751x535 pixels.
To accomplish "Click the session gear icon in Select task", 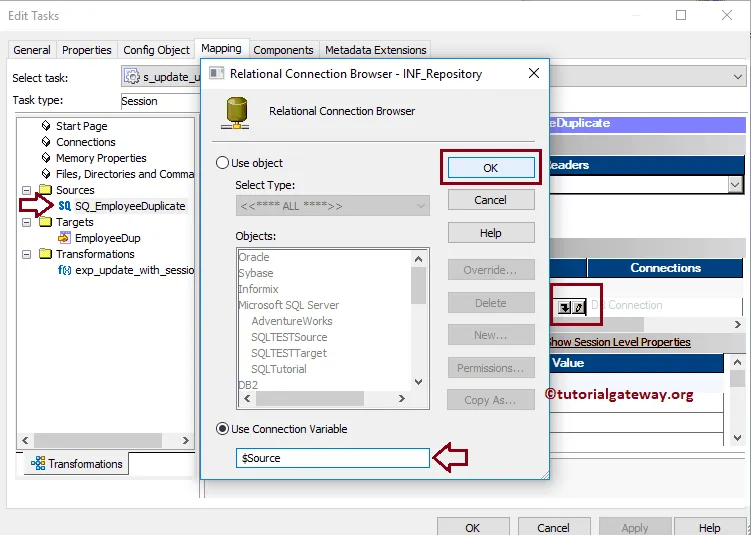I will coord(132,77).
